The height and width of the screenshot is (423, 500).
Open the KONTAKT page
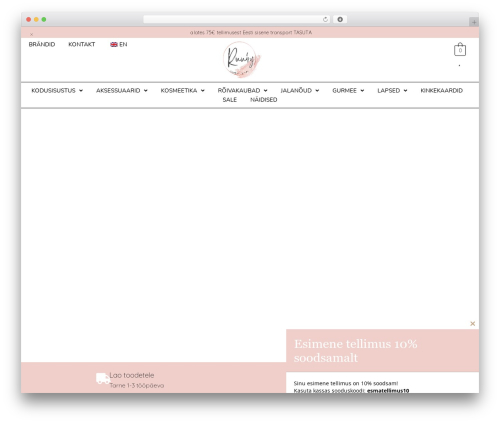[x=82, y=44]
